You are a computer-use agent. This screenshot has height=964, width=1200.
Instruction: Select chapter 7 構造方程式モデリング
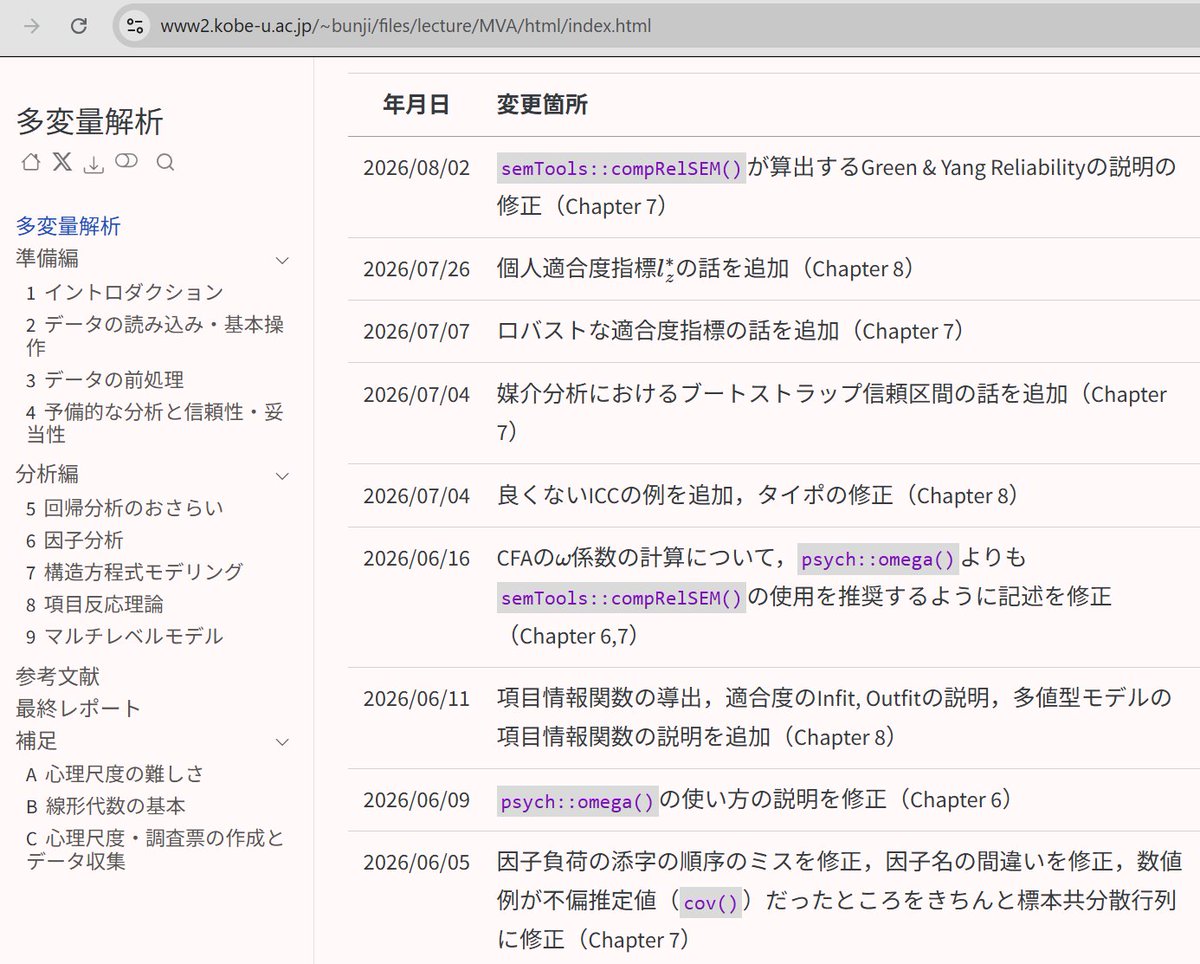(x=135, y=572)
